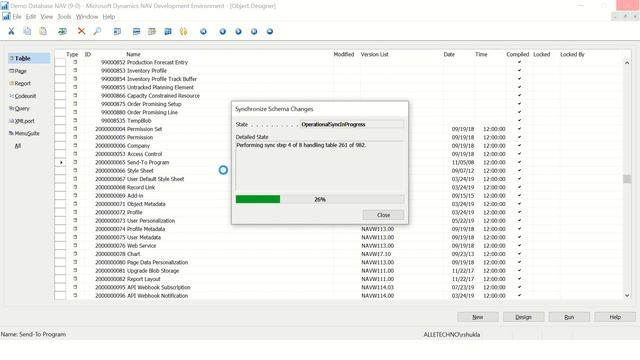Click the yellow Sort toolbar icon
This screenshot has width=640, height=360.
[183, 31]
